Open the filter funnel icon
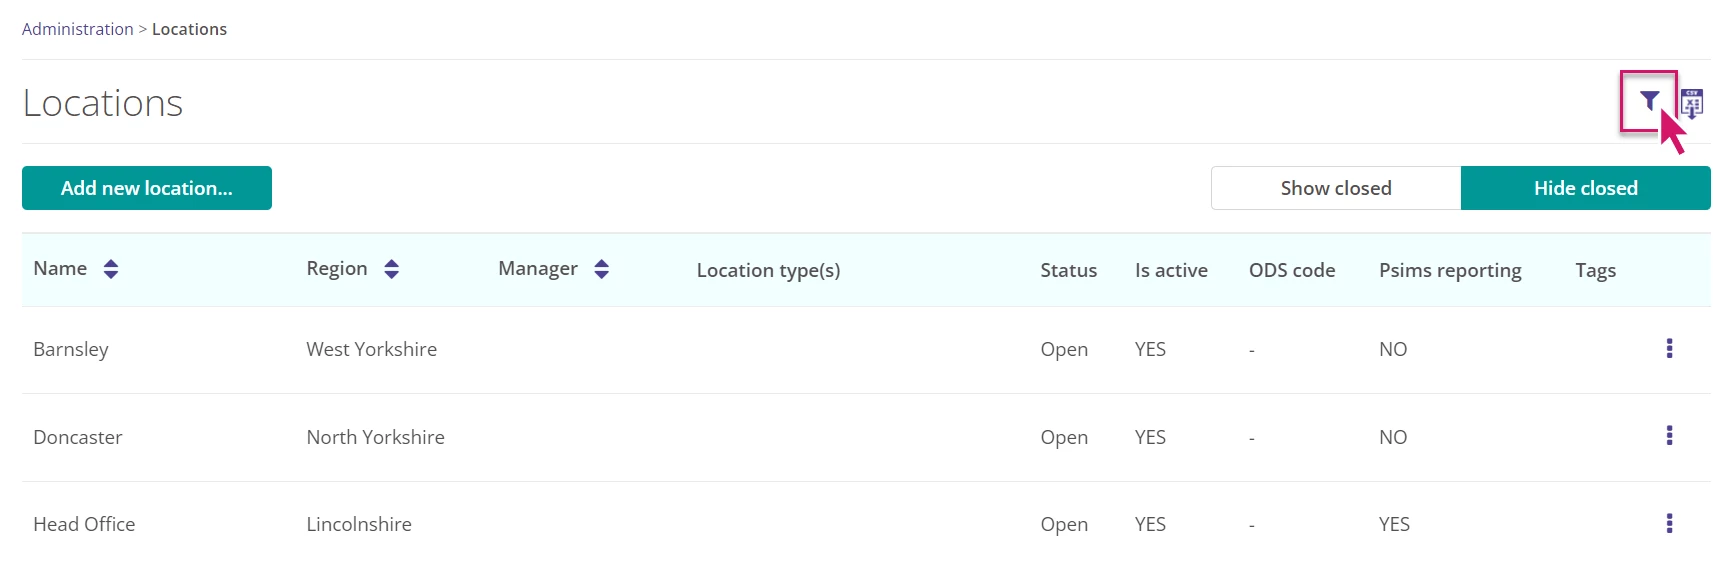 pos(1649,100)
